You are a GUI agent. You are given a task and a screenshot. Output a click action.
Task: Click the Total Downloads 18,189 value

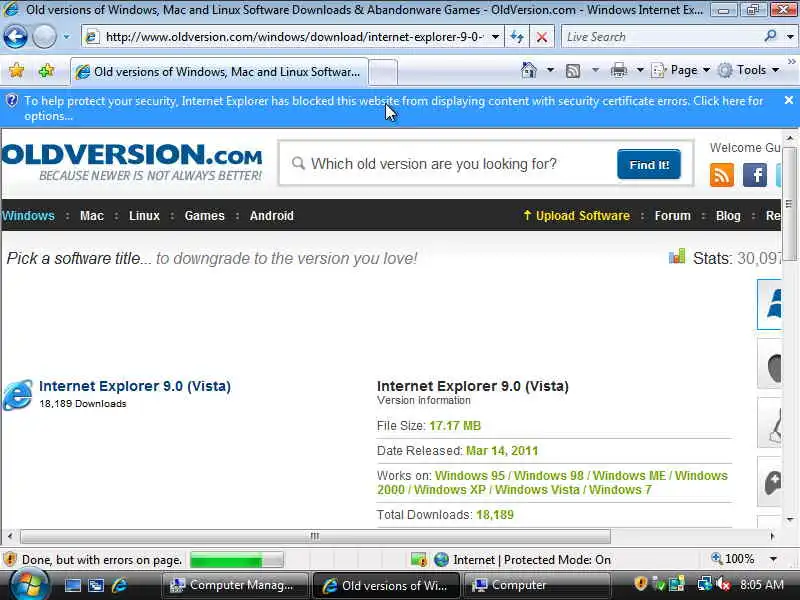pos(495,515)
